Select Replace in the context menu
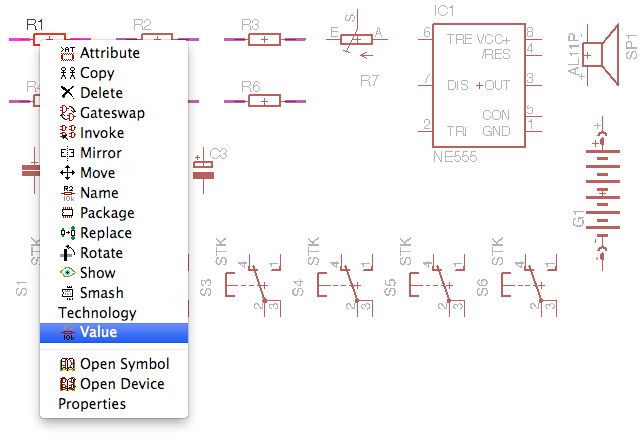The height and width of the screenshot is (442, 640). (106, 233)
